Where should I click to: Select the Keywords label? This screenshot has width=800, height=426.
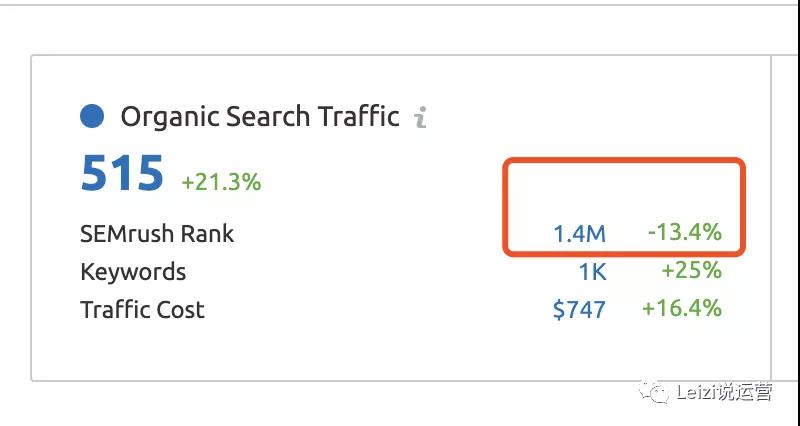[133, 272]
